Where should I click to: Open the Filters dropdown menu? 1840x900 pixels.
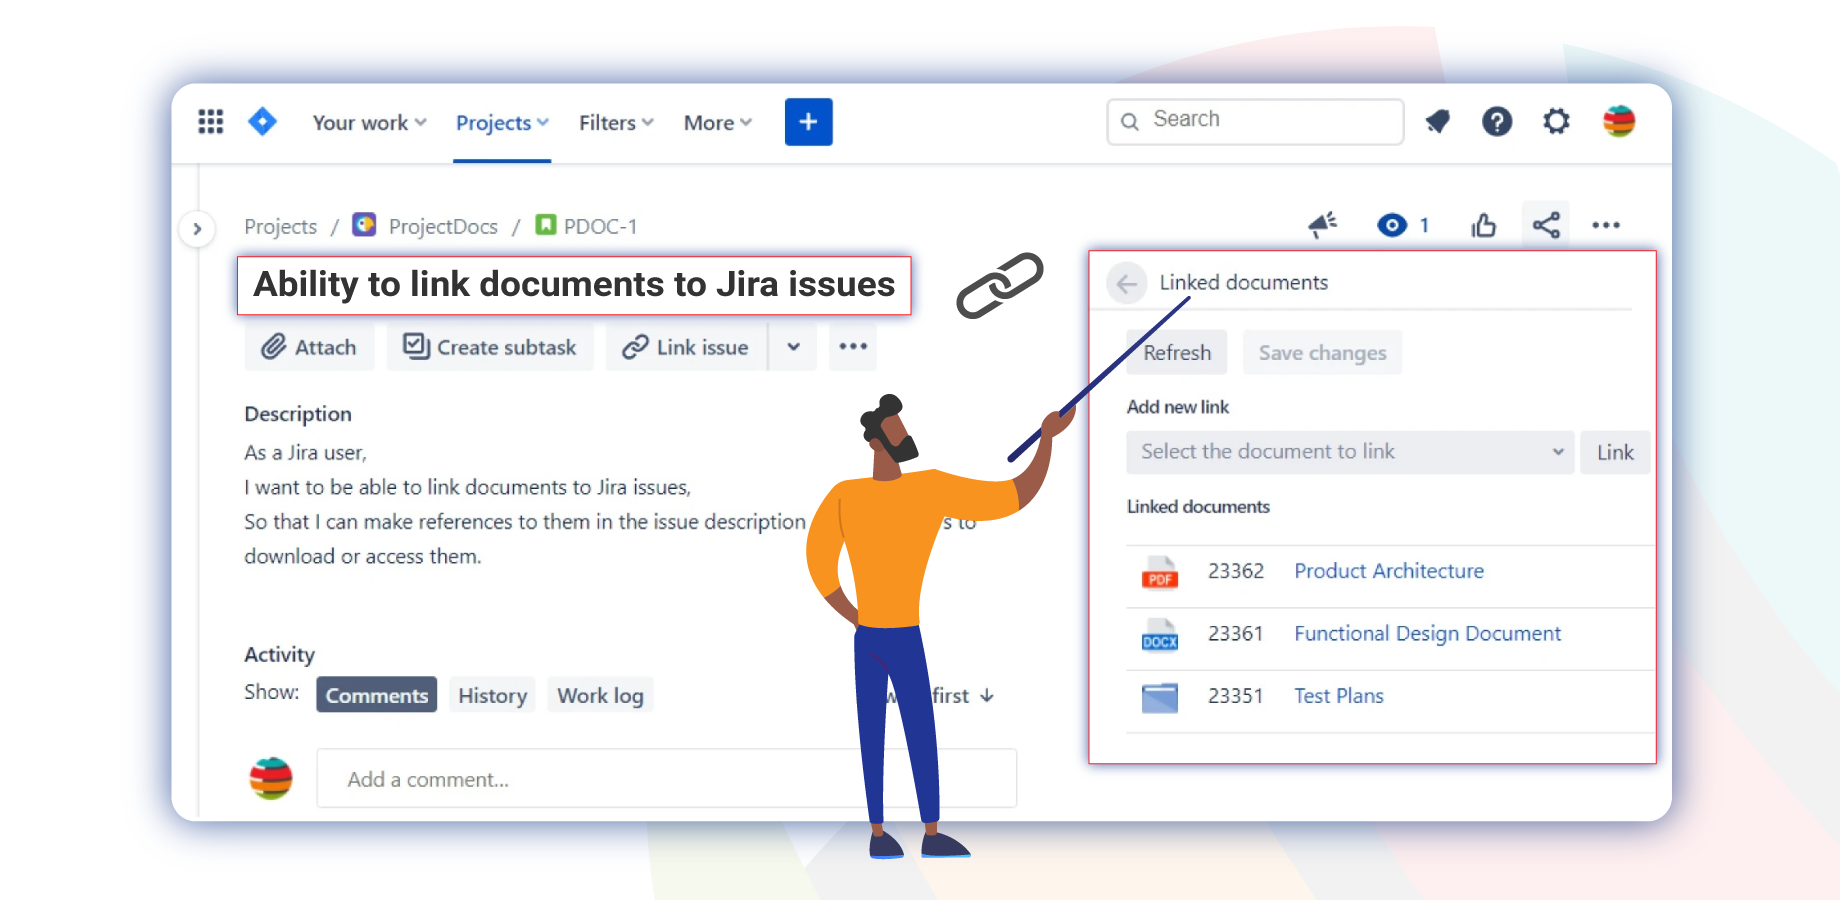616,123
